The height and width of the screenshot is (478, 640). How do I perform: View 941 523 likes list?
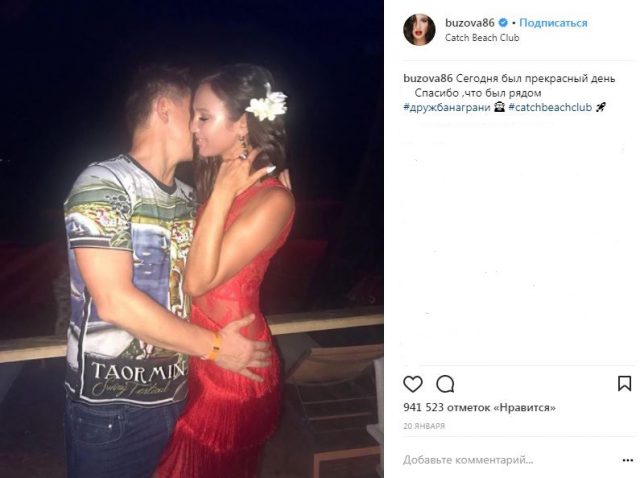point(480,407)
